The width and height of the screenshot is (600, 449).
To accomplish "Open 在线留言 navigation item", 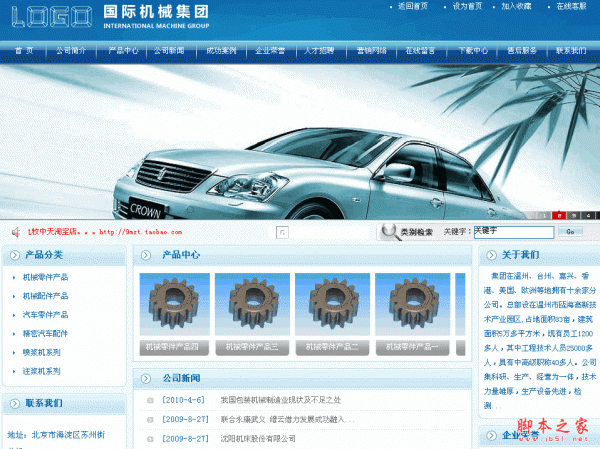I will coord(420,51).
